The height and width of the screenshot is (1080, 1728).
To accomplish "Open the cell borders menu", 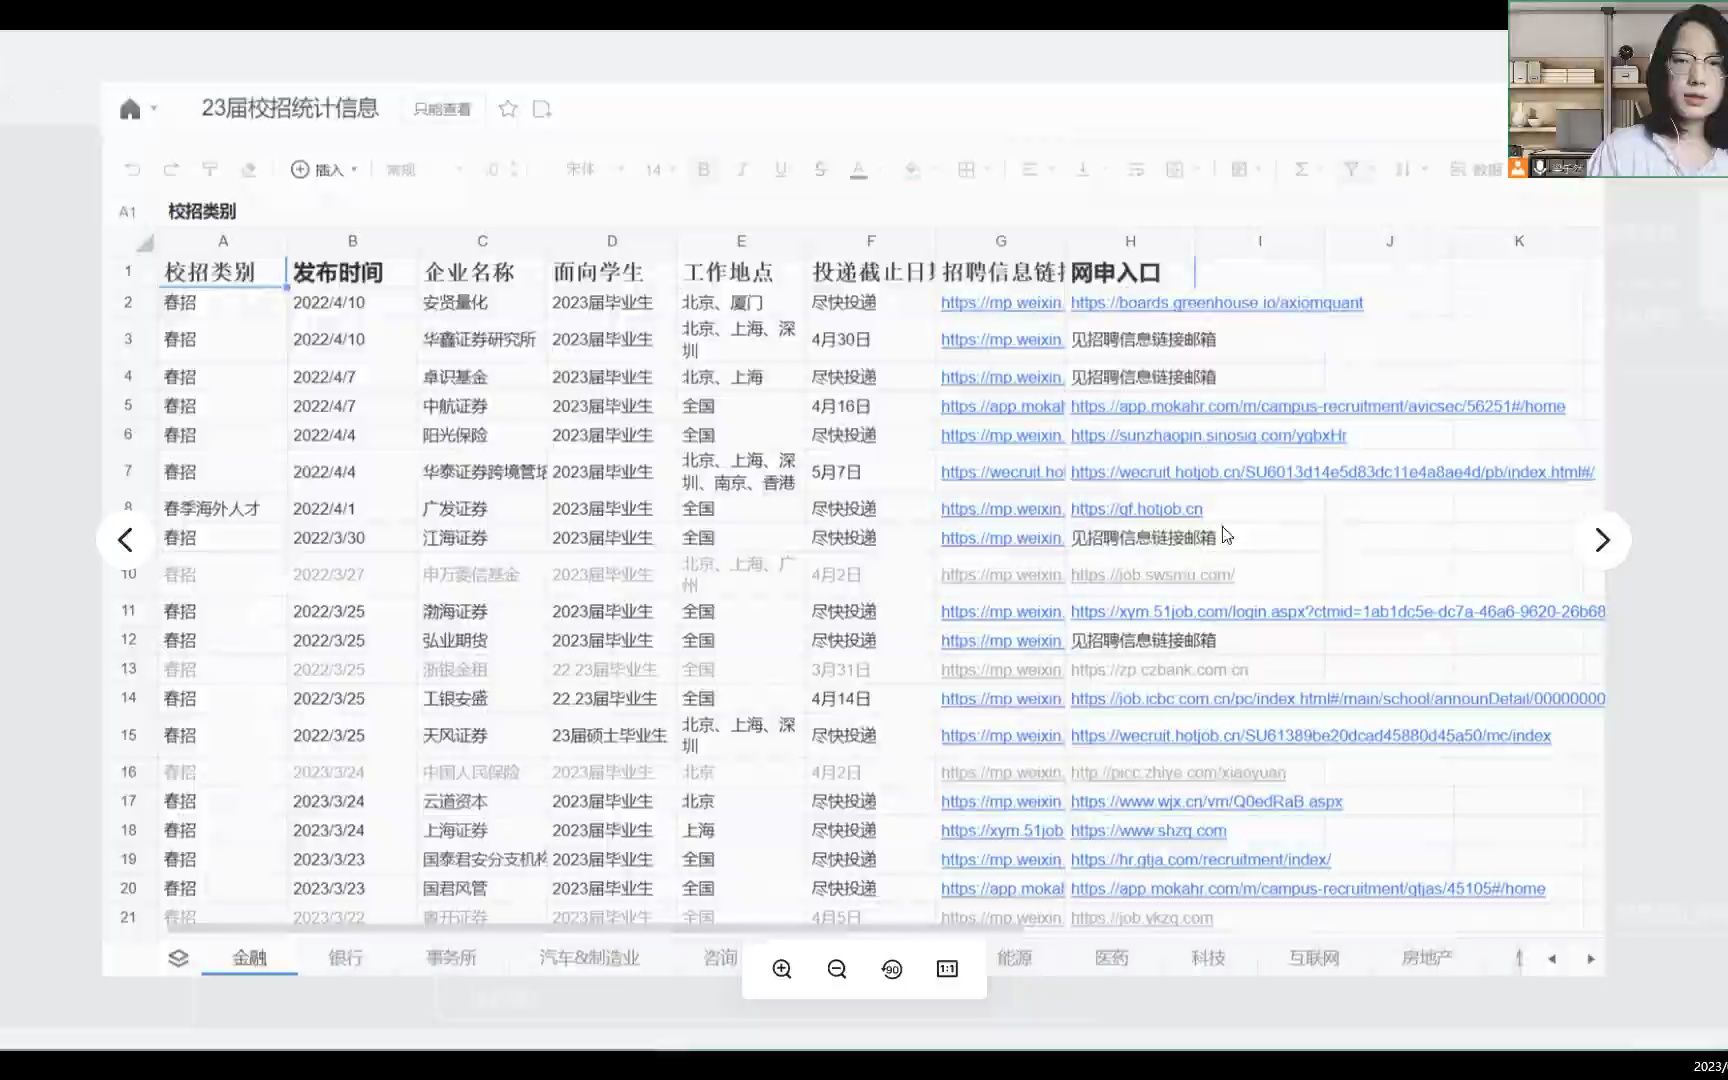I will click(x=966, y=170).
